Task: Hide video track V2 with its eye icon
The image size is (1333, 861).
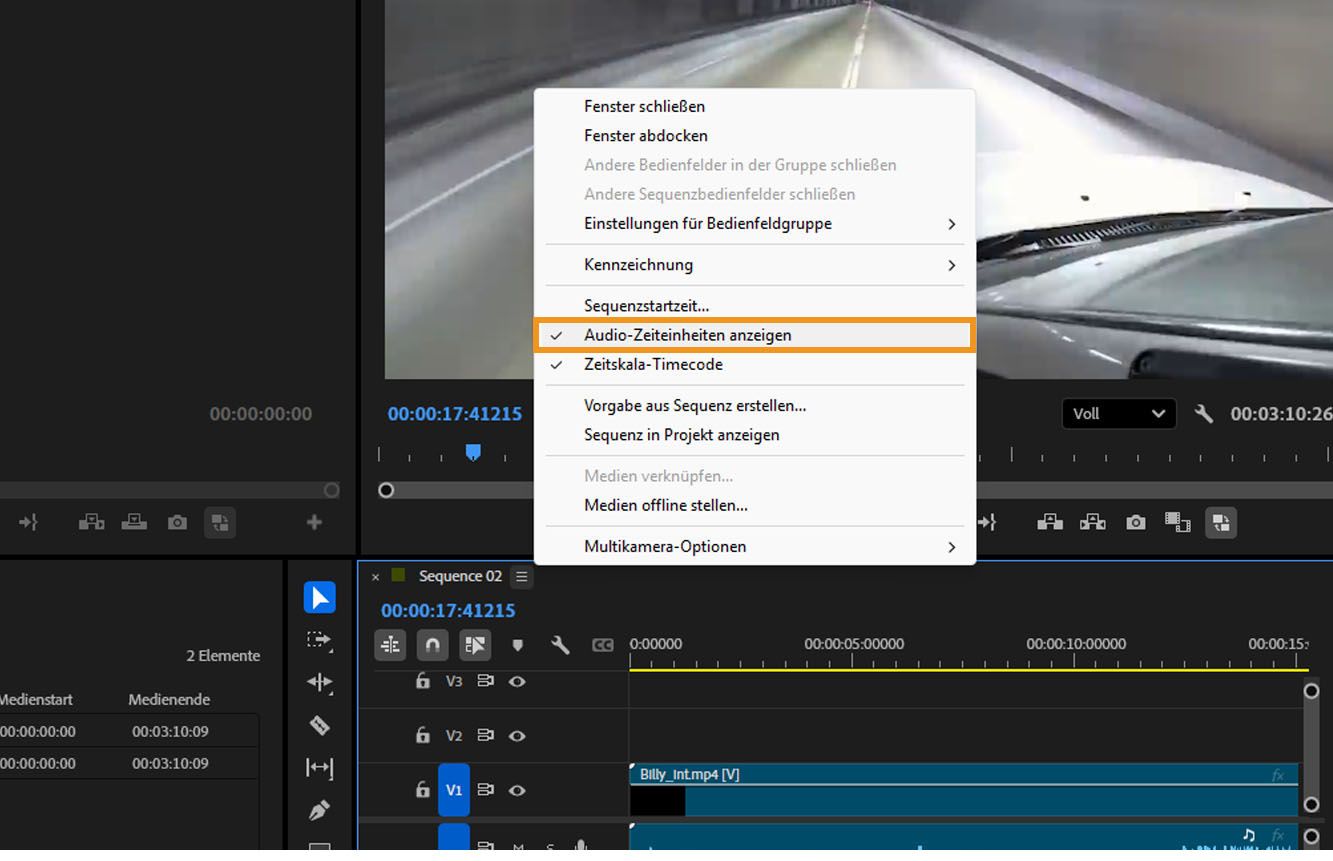Action: coord(517,735)
